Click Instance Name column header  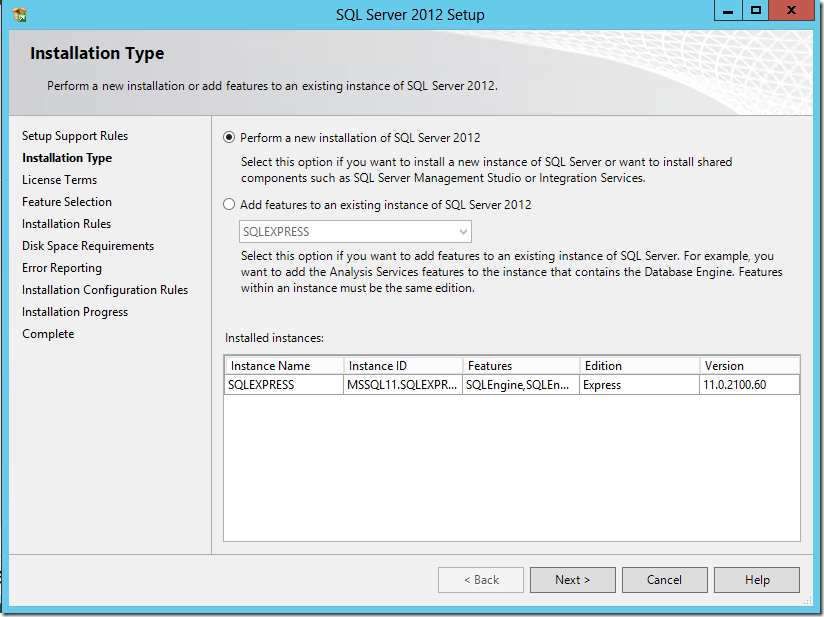(x=284, y=366)
